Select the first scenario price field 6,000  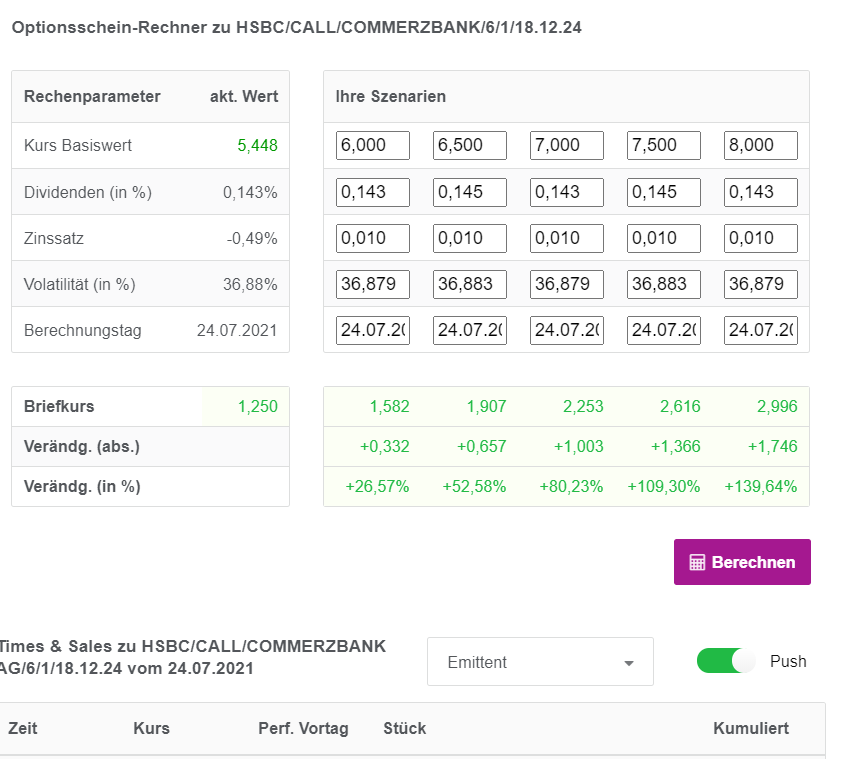372,145
